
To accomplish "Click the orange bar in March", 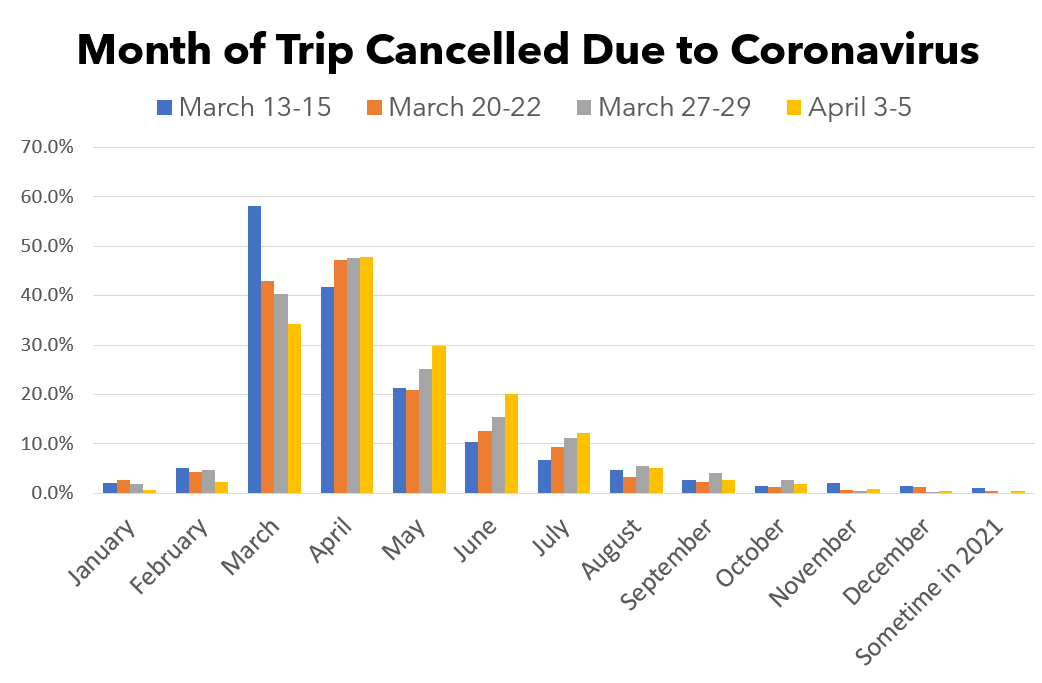I will point(267,387).
